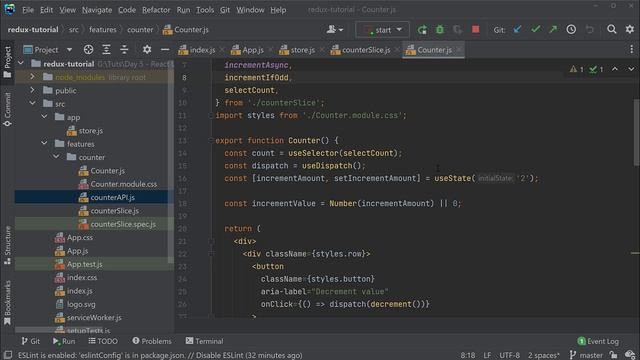Viewport: 640px width, 360px height.
Task: Open the Git tool window button
Action: point(31,341)
